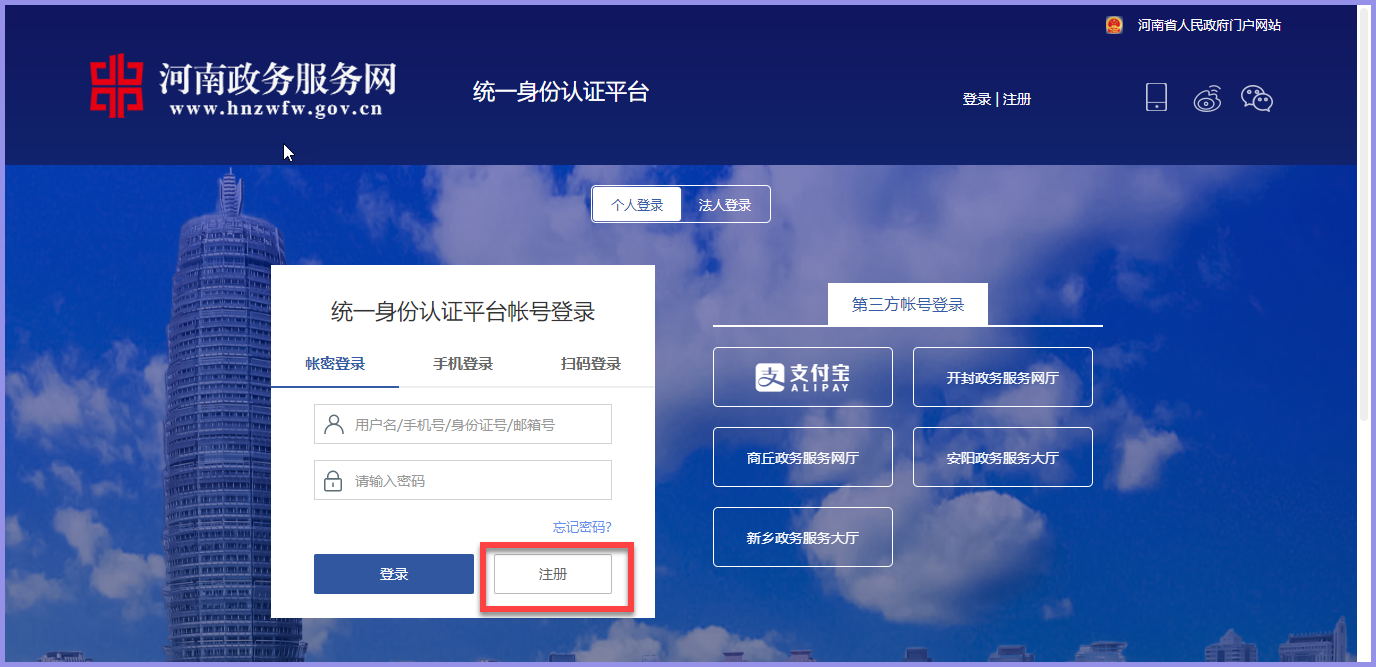Open 安阳政务服务大厅 login

(x=1003, y=457)
